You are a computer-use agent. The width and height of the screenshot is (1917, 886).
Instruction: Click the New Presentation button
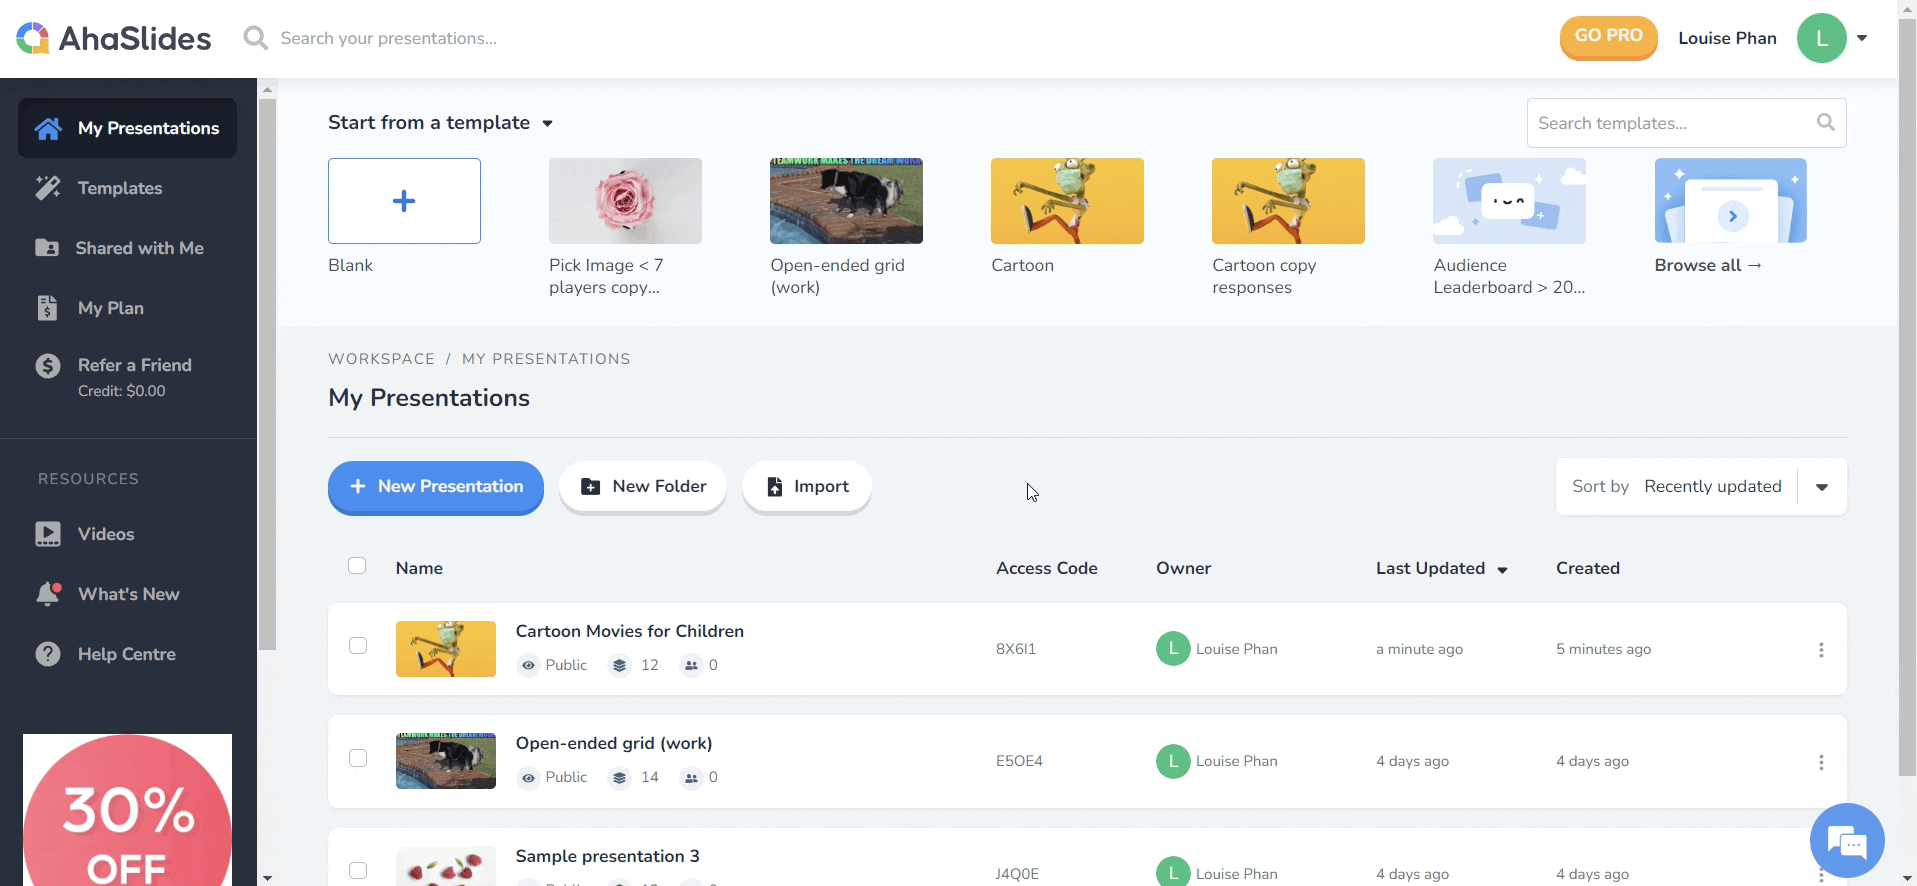[x=436, y=487]
